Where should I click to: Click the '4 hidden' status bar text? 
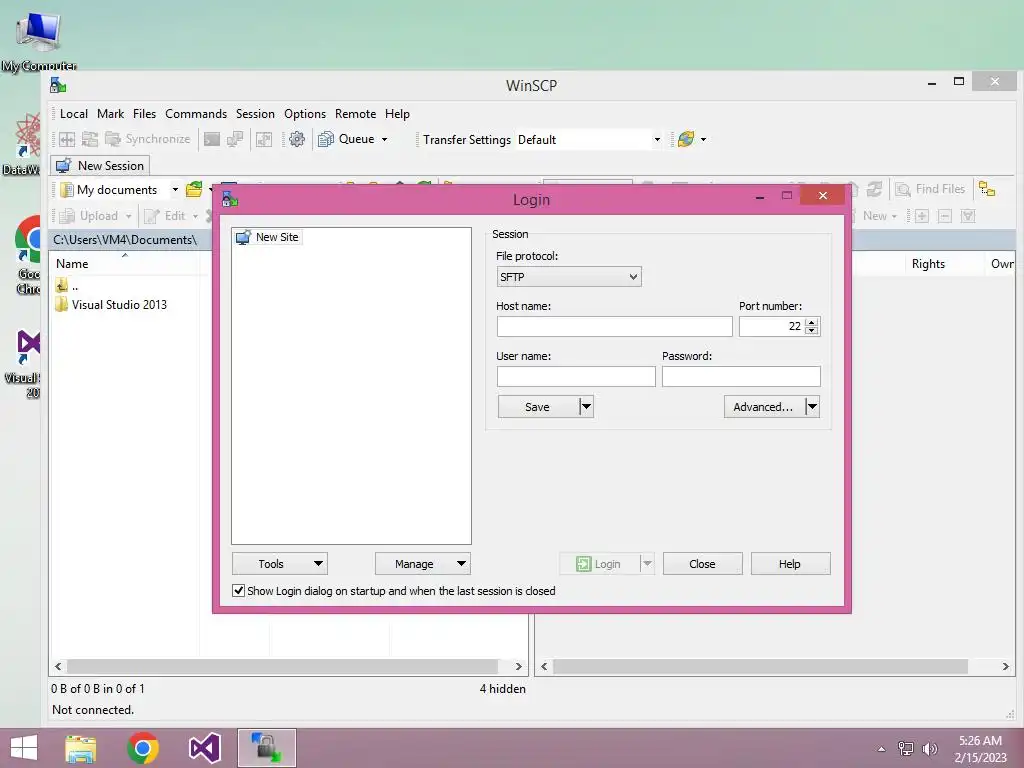pyautogui.click(x=502, y=689)
